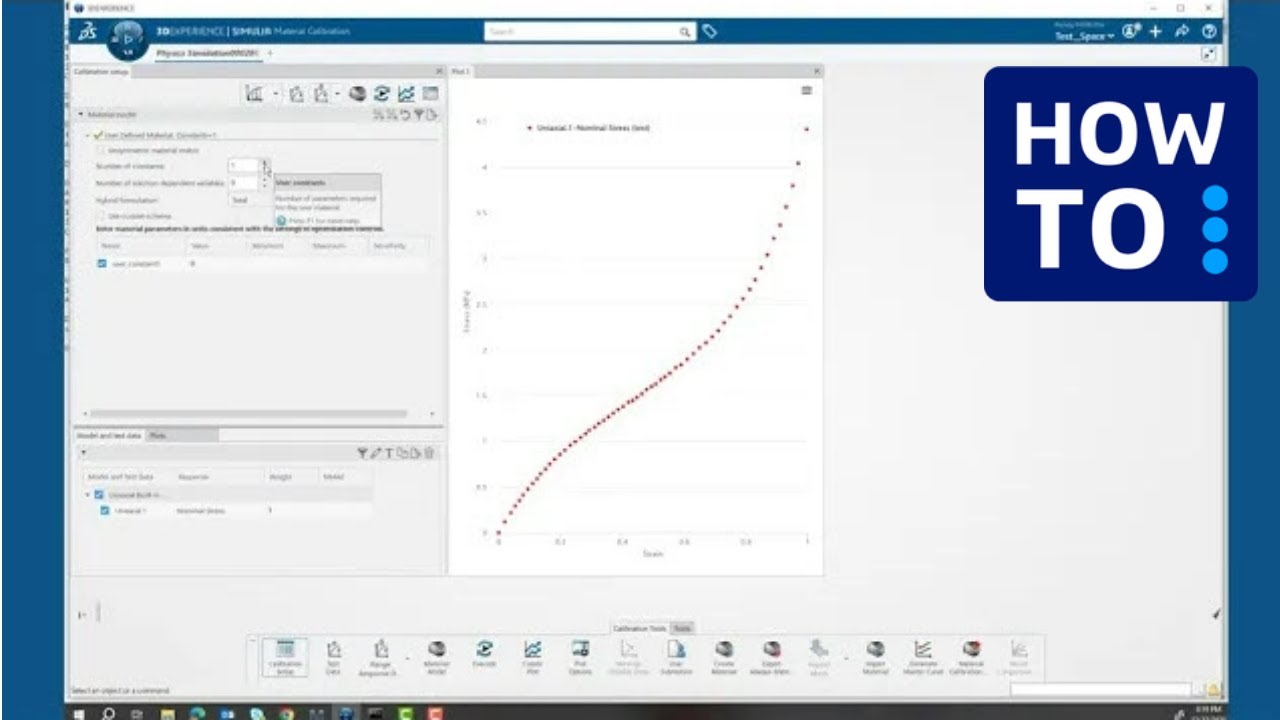Viewport: 1280px width, 720px height.
Task: Click the share arrow icon in top bar
Action: coord(1182,32)
